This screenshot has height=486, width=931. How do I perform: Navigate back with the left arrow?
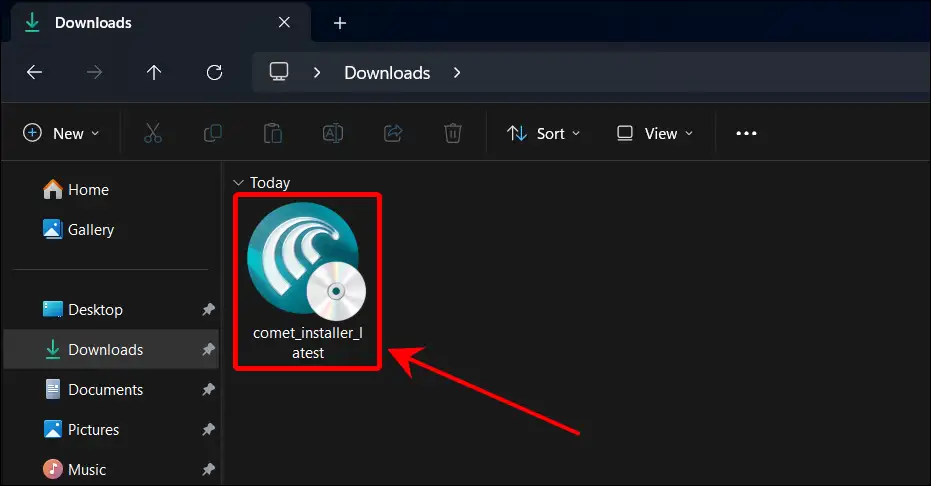pos(34,73)
